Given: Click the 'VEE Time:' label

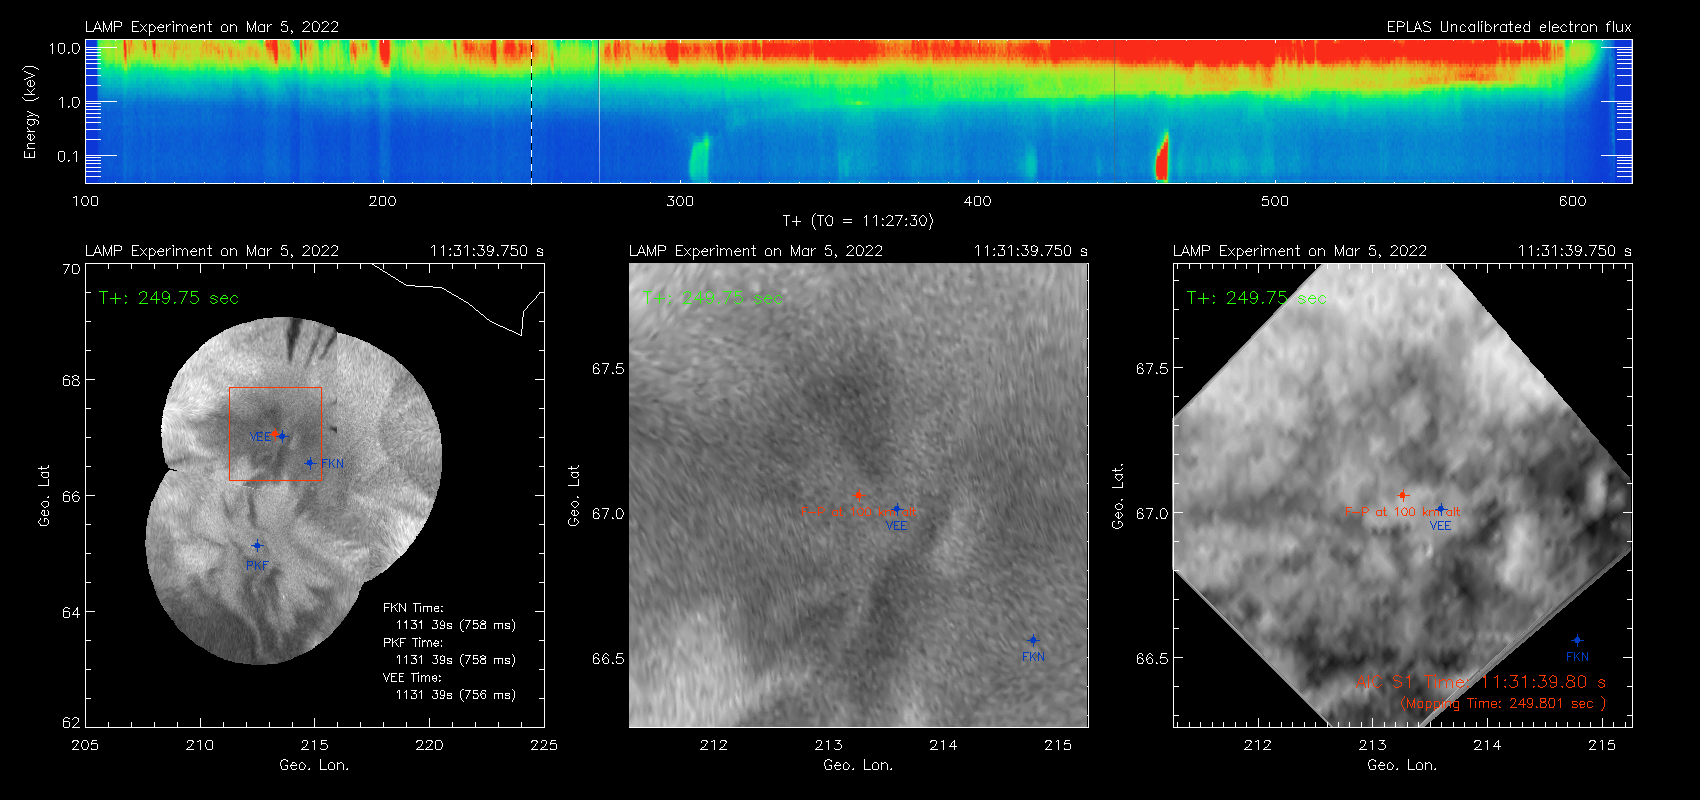Looking at the screenshot, I should 413,678.
